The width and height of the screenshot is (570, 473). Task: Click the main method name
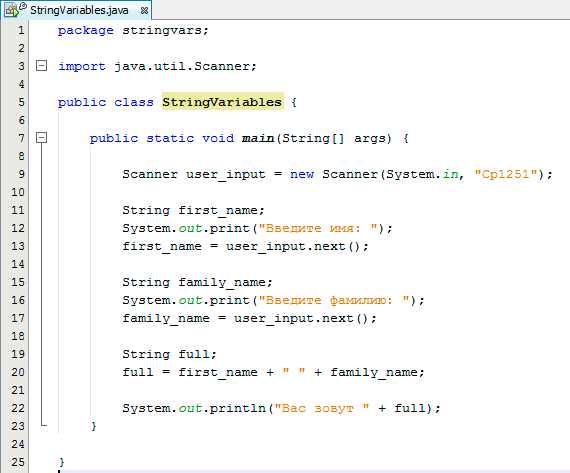258,138
